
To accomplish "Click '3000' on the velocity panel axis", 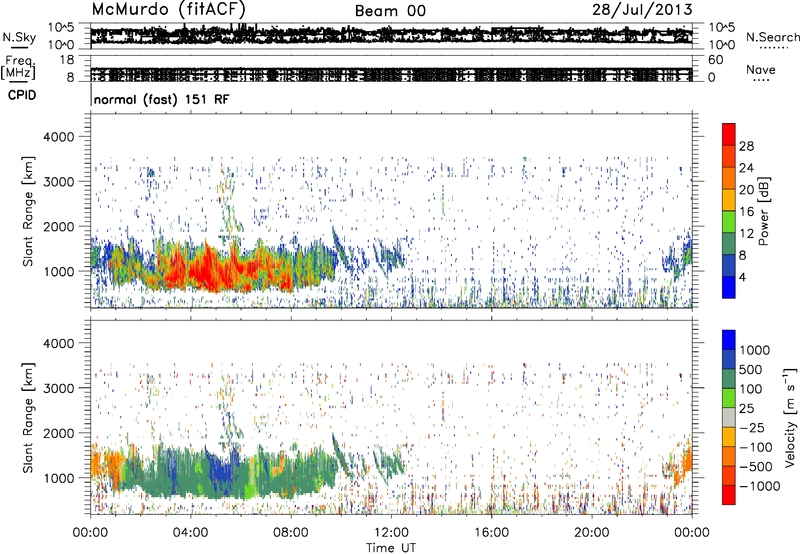I will (x=59, y=388).
